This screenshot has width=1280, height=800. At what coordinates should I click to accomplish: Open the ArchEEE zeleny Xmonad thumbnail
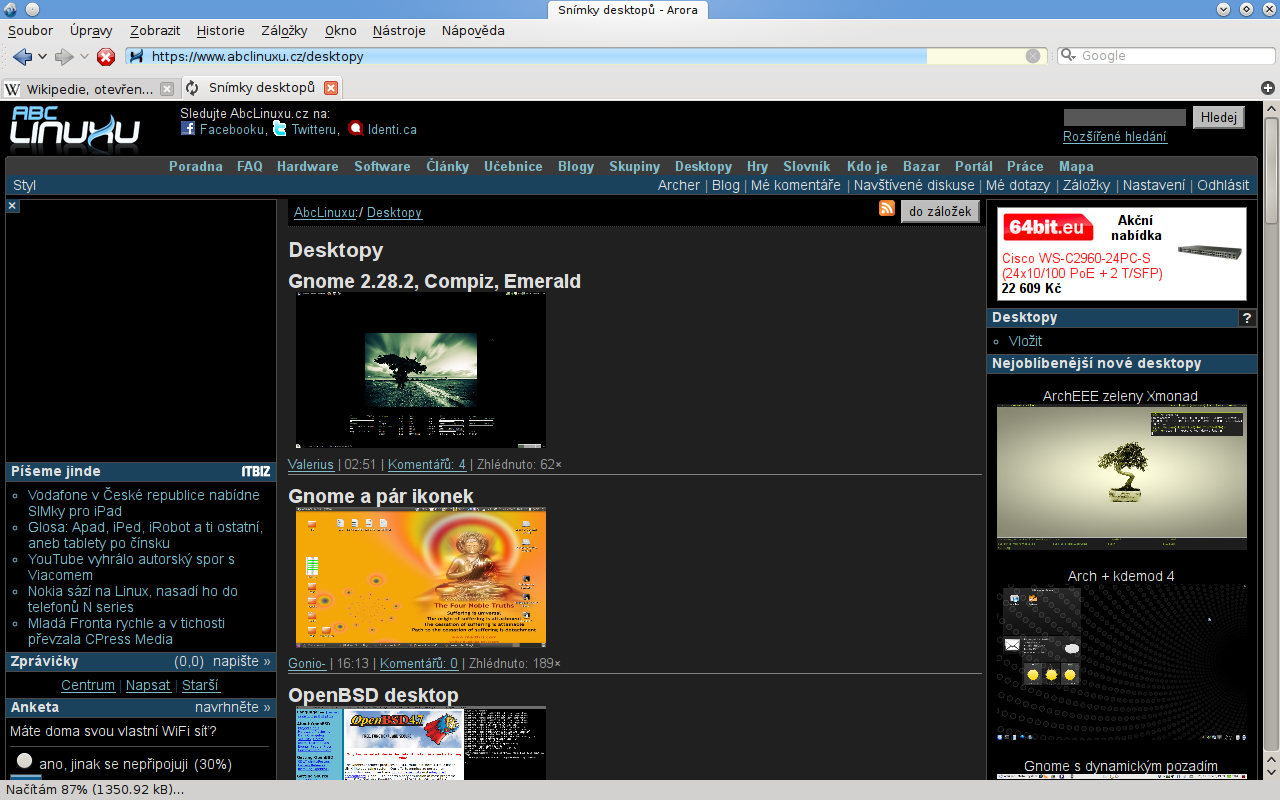tap(1122, 477)
